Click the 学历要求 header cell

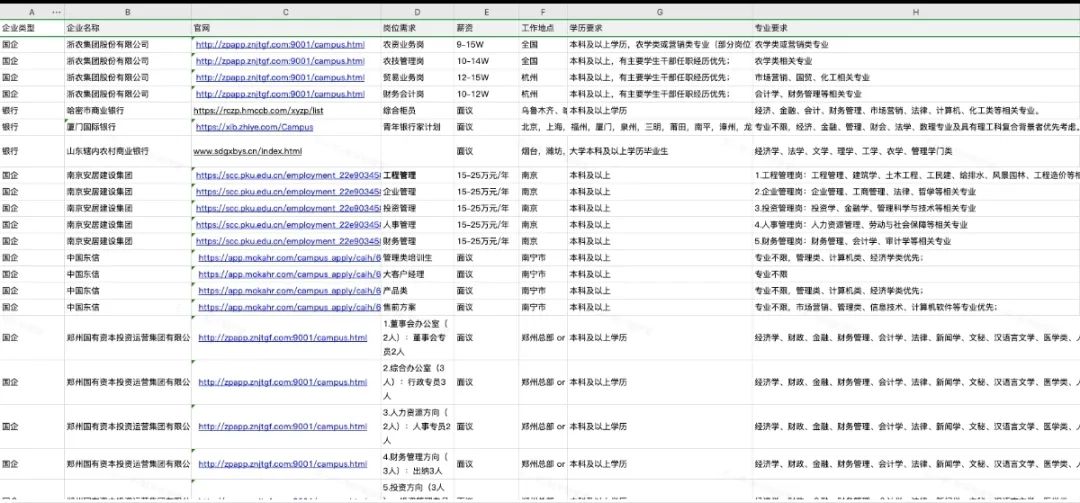(660, 28)
